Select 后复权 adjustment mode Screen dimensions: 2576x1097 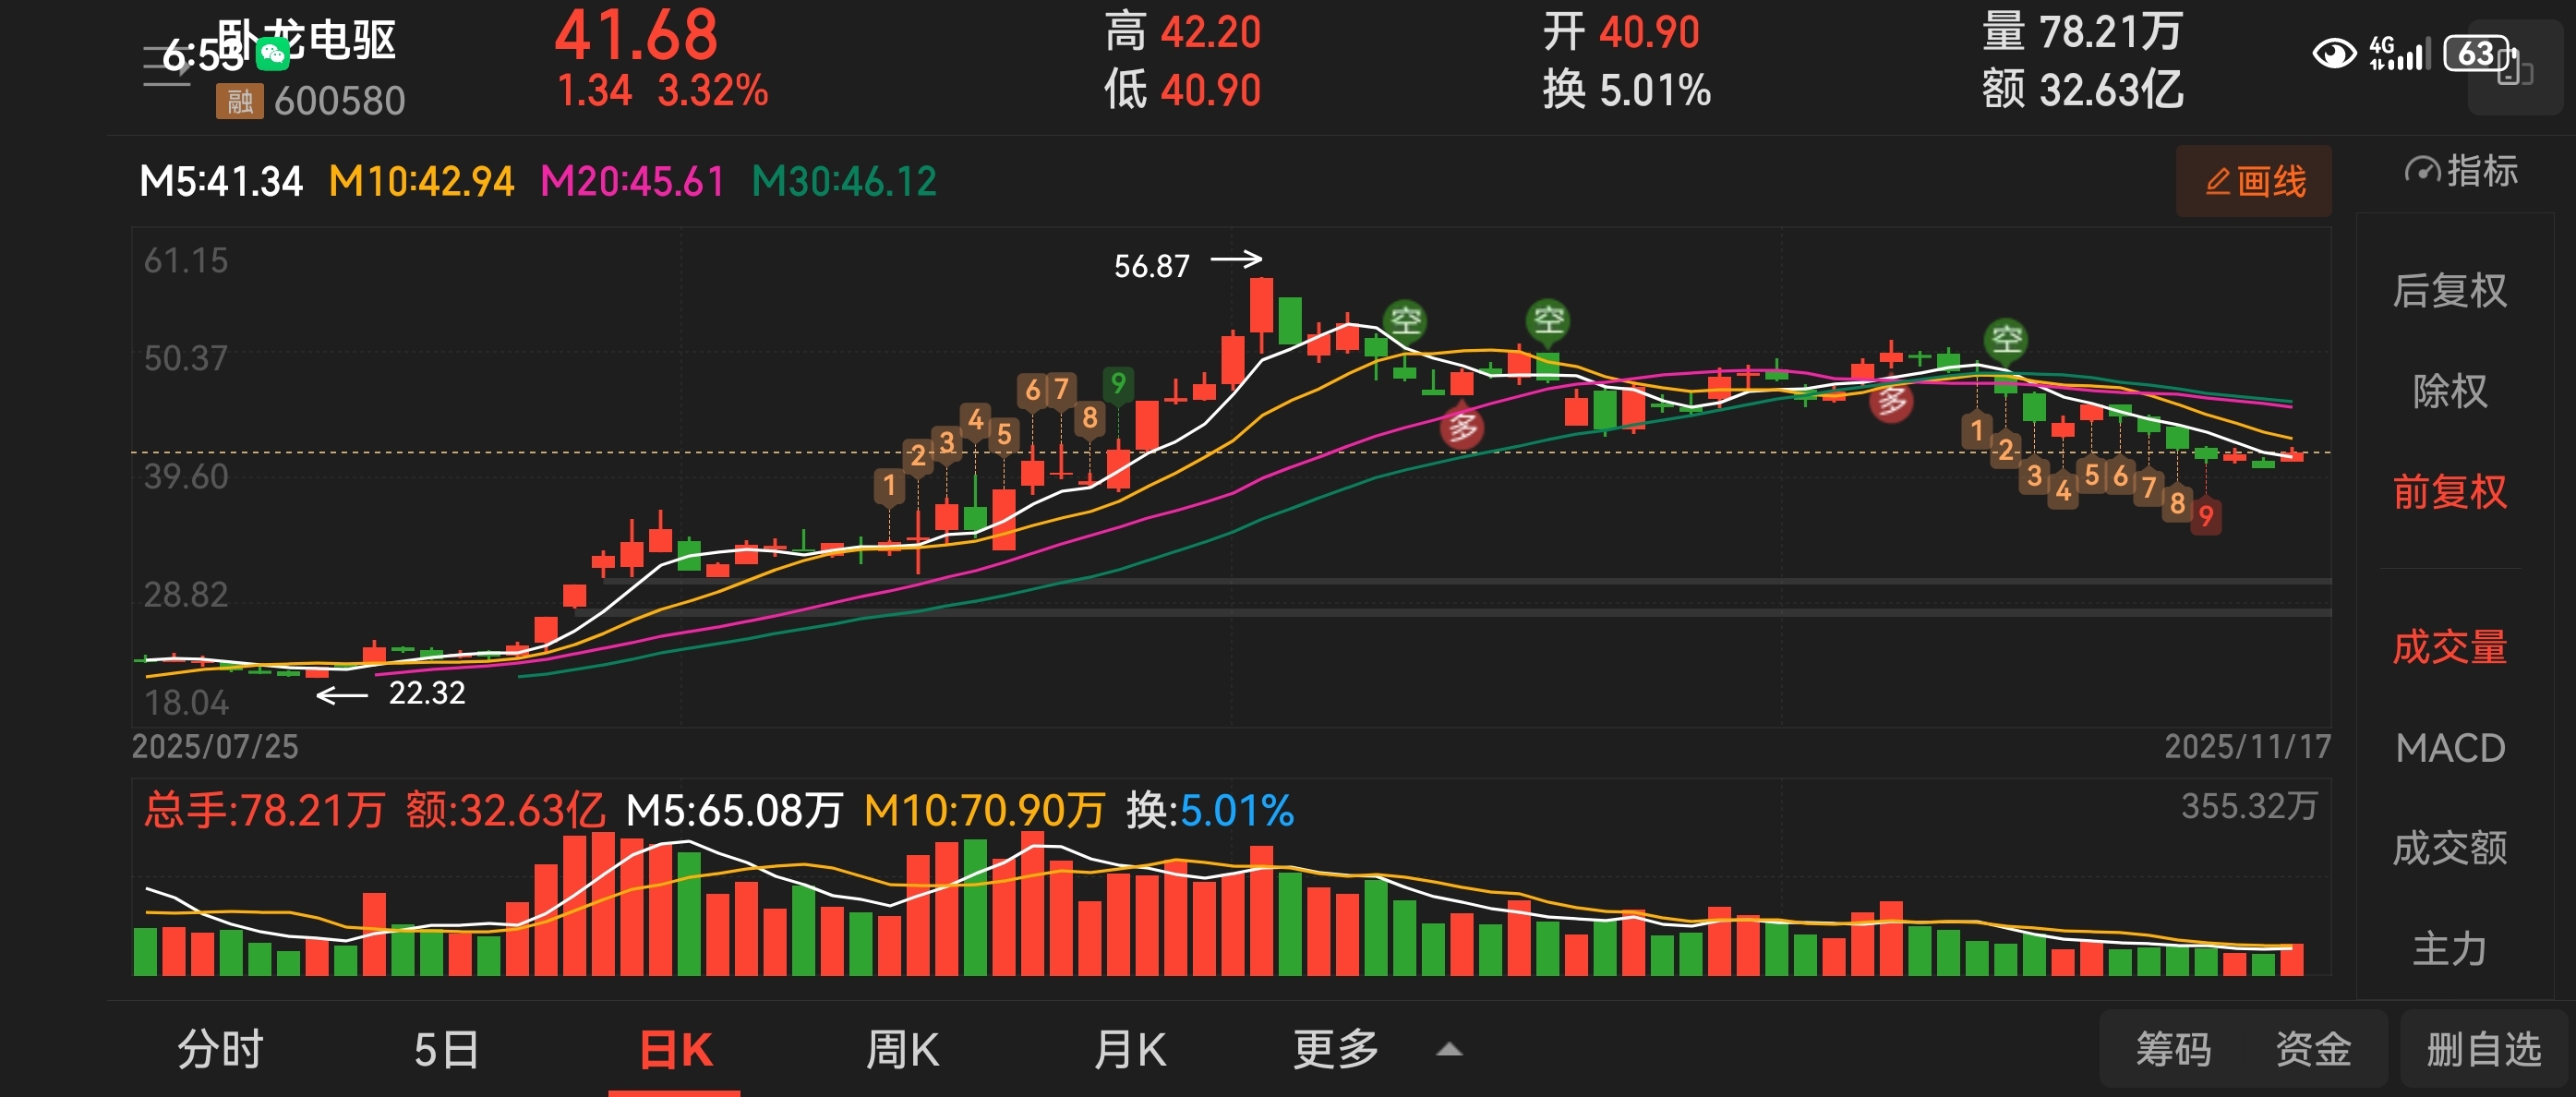pyautogui.click(x=2449, y=292)
